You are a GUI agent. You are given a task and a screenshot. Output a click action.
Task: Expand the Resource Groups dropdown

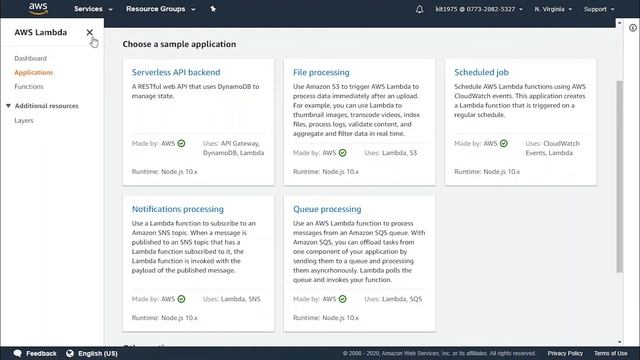pos(160,9)
